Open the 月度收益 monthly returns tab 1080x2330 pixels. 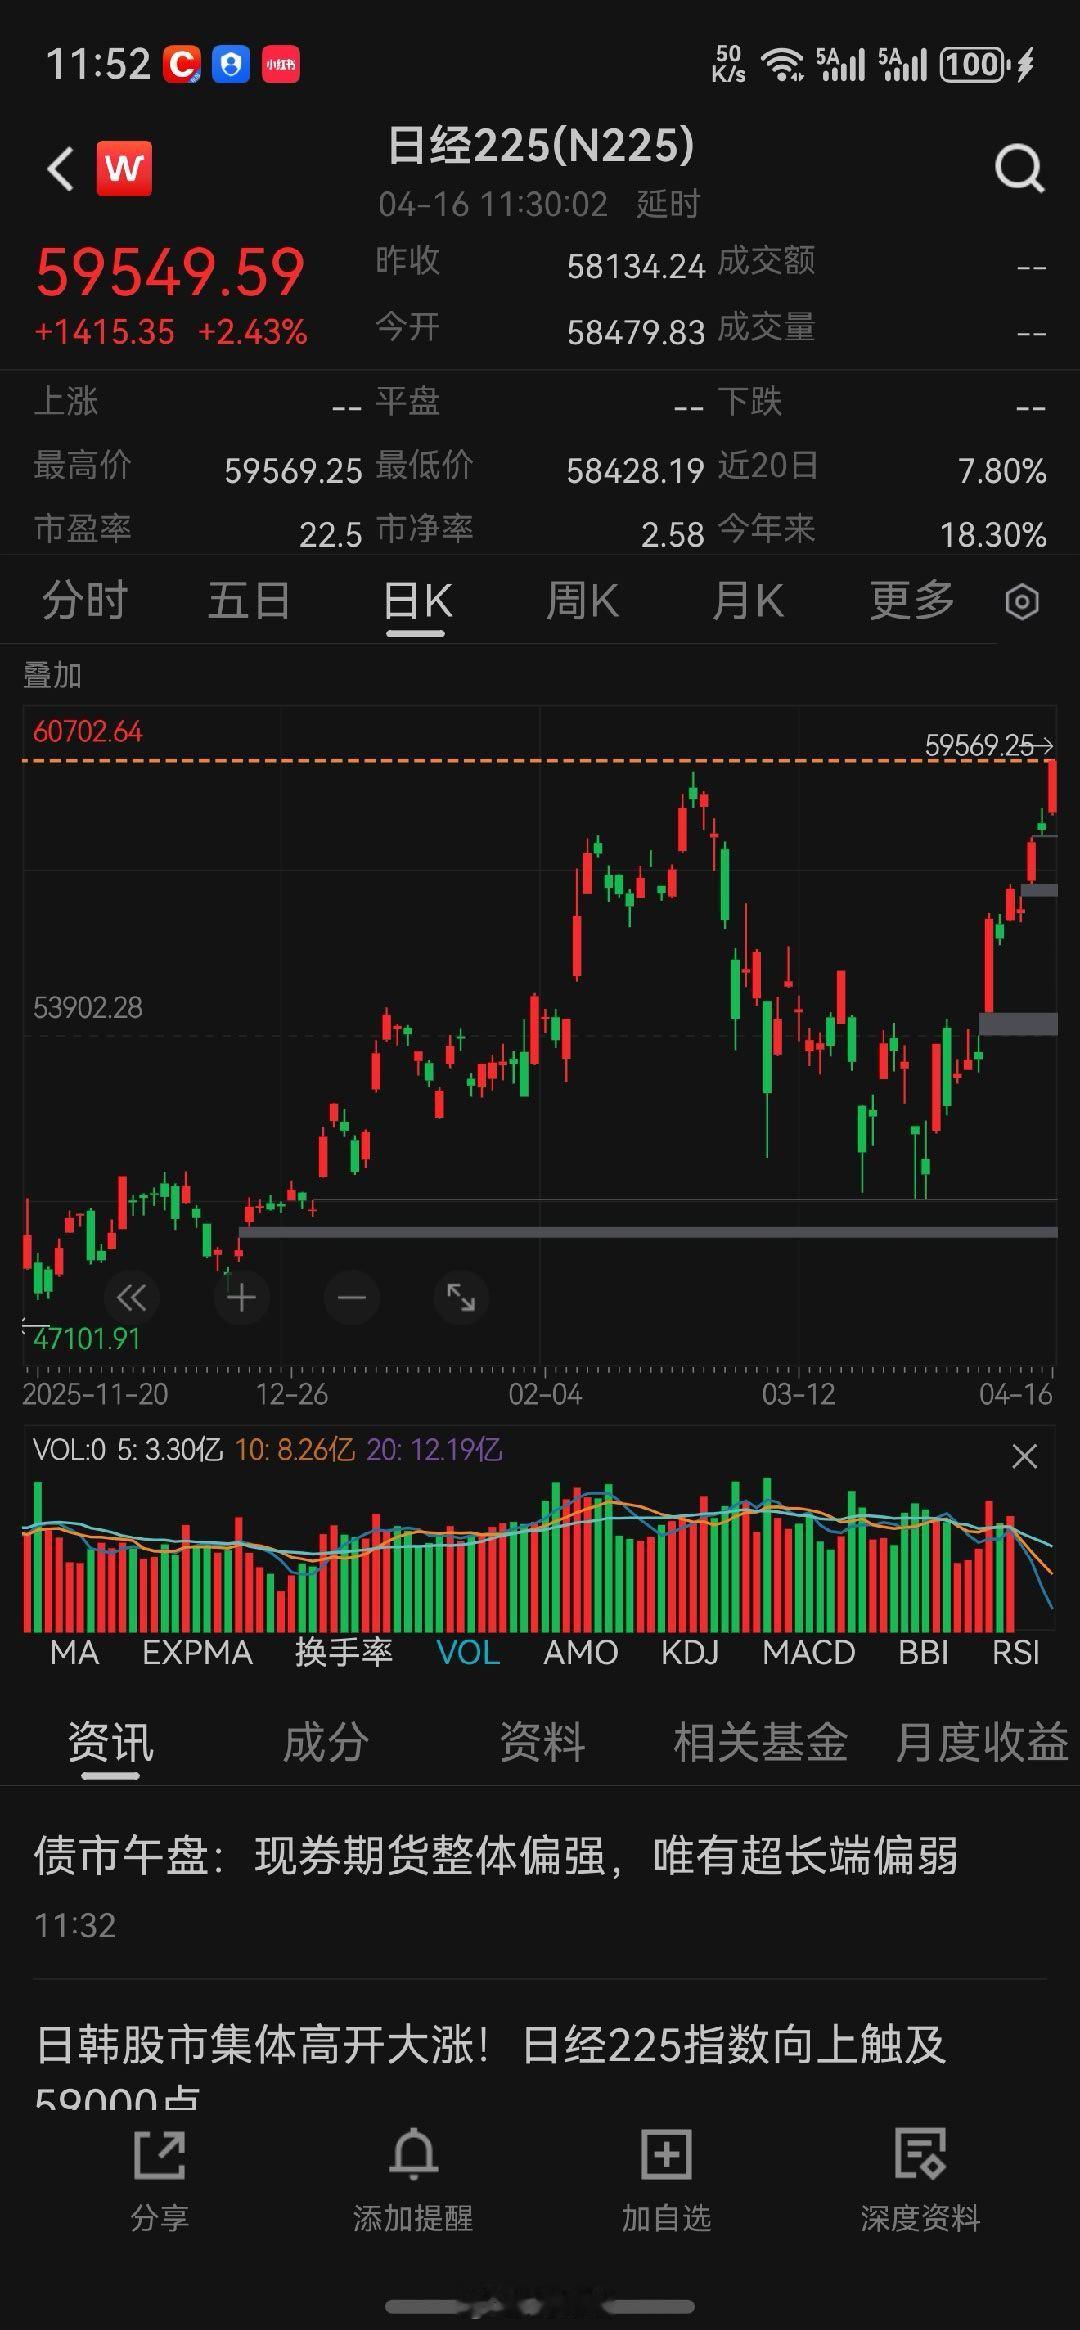[982, 1743]
